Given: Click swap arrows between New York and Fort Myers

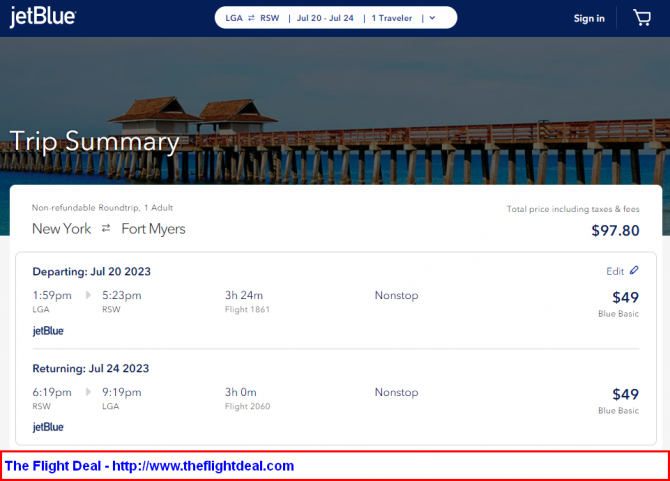Looking at the screenshot, I should coord(106,229).
